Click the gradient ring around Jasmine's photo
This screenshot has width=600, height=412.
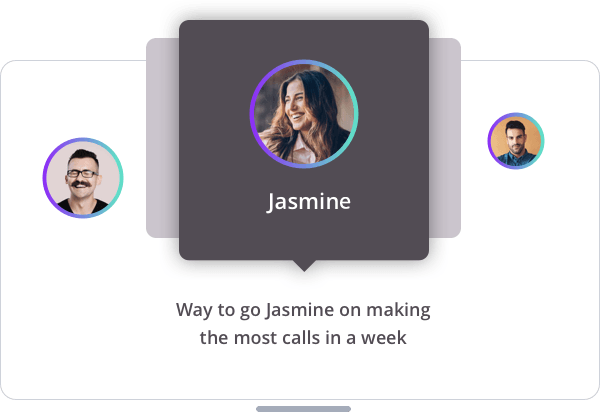pos(252,114)
